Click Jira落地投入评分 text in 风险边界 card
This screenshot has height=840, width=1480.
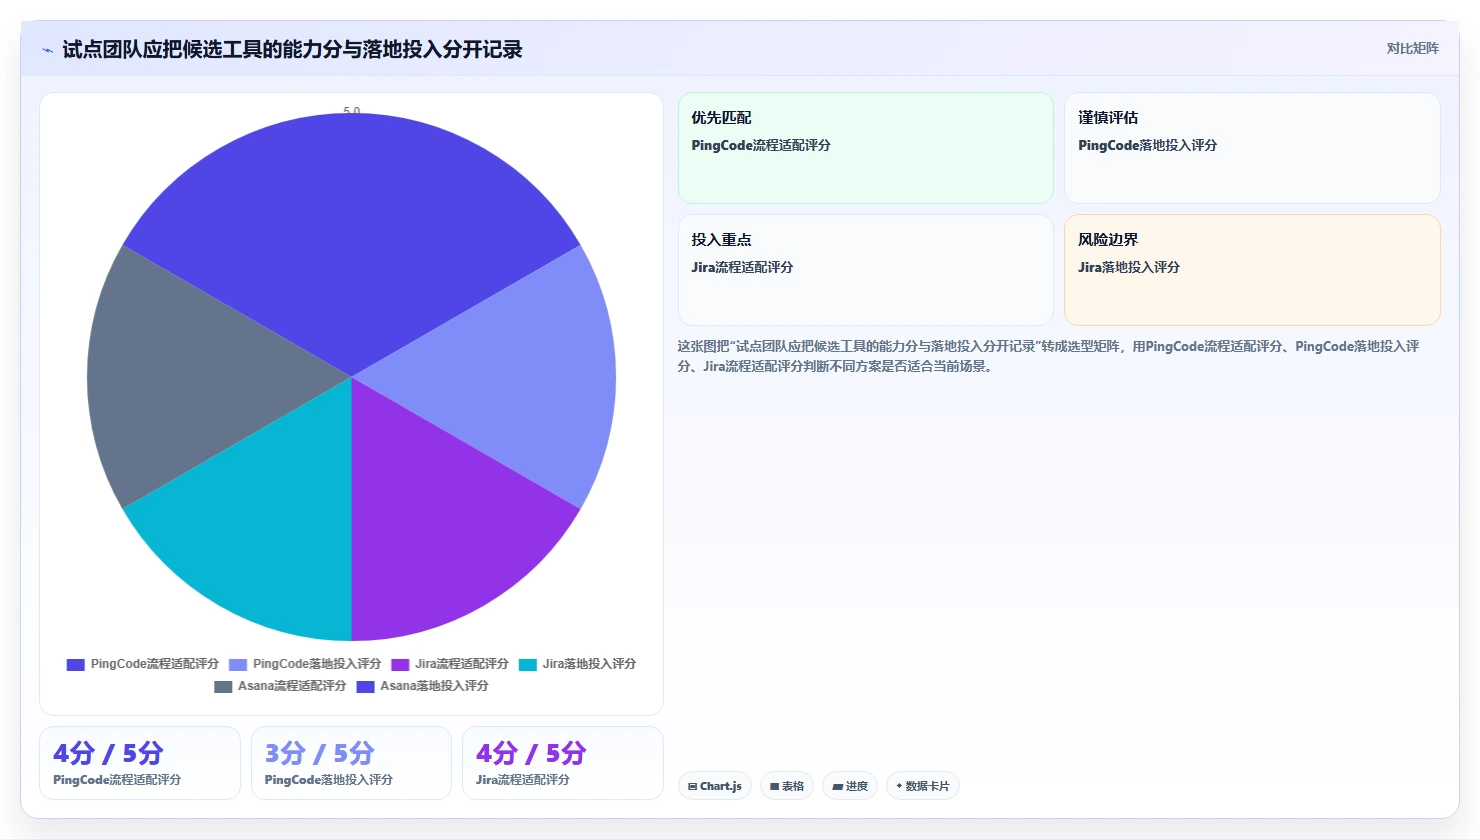1129,268
